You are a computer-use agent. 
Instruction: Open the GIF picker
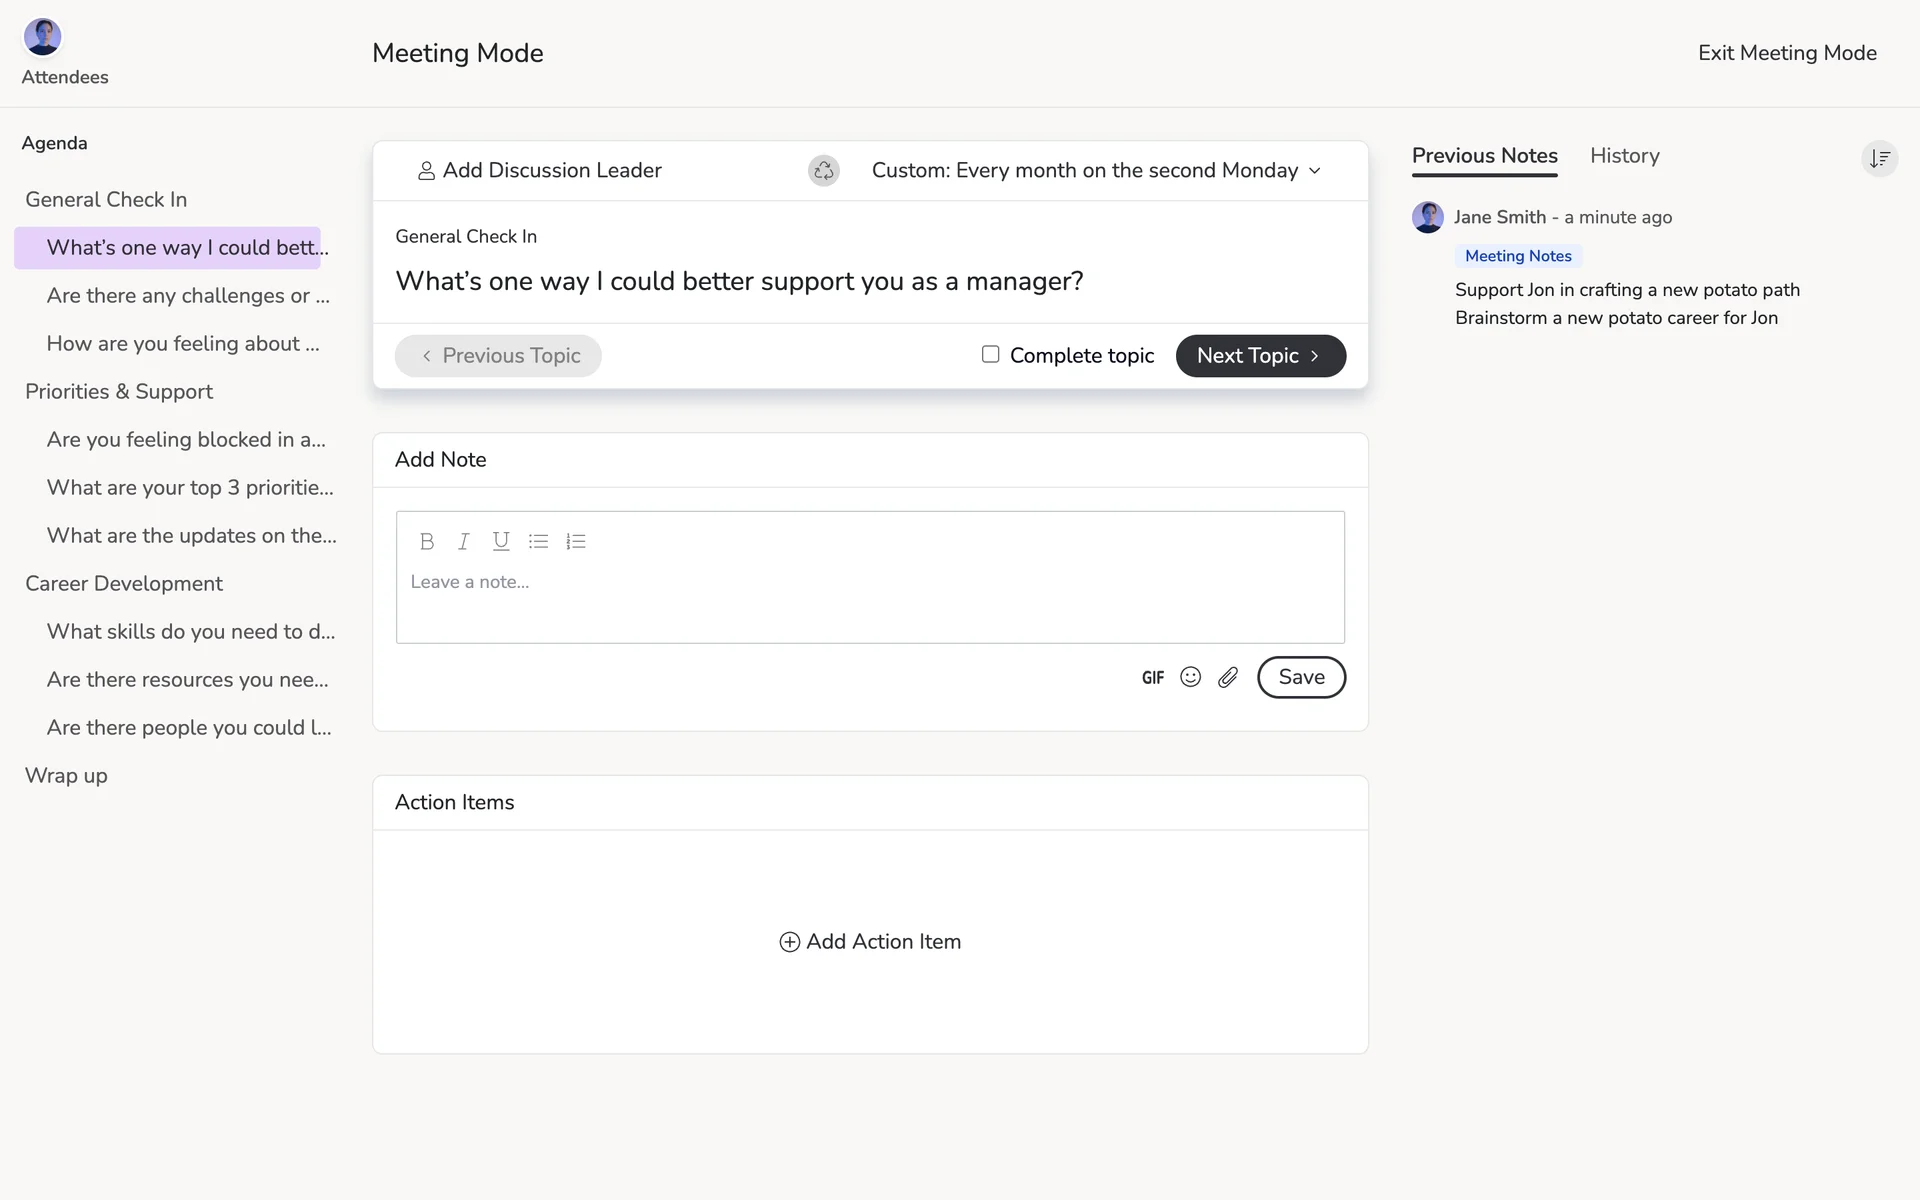tap(1153, 678)
